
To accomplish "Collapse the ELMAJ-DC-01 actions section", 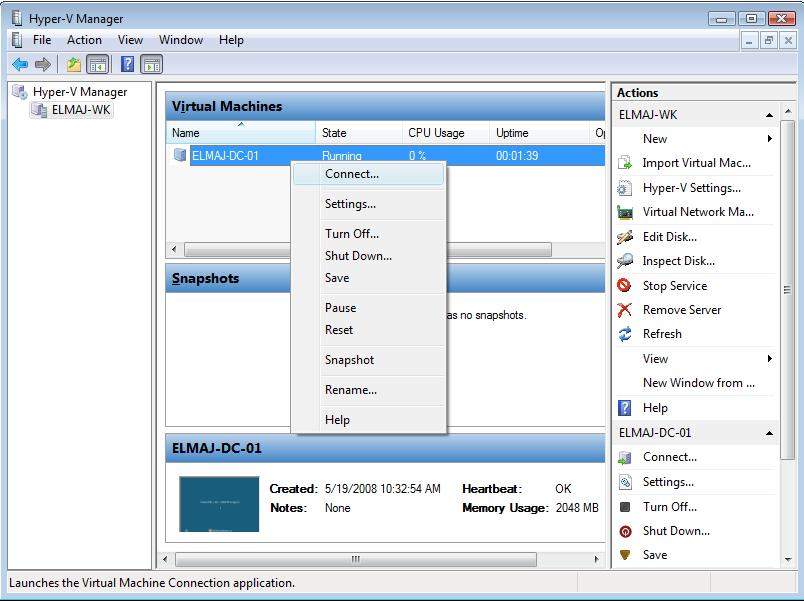I will click(x=769, y=433).
